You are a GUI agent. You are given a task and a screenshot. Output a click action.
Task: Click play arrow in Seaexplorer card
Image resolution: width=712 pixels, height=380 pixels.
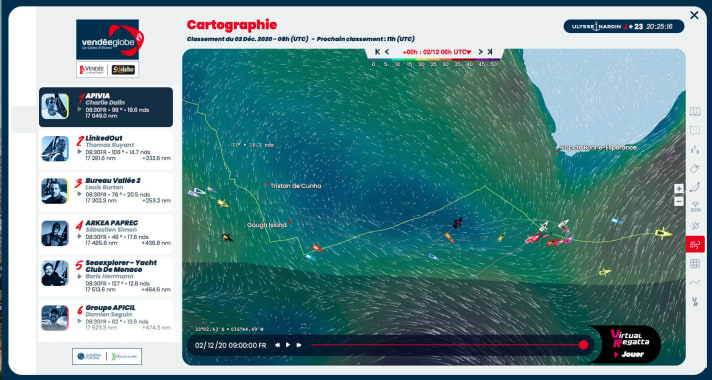click(80, 276)
